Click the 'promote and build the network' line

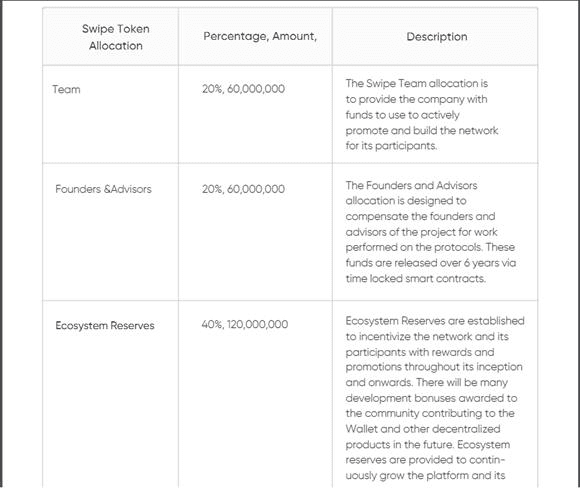click(x=422, y=130)
